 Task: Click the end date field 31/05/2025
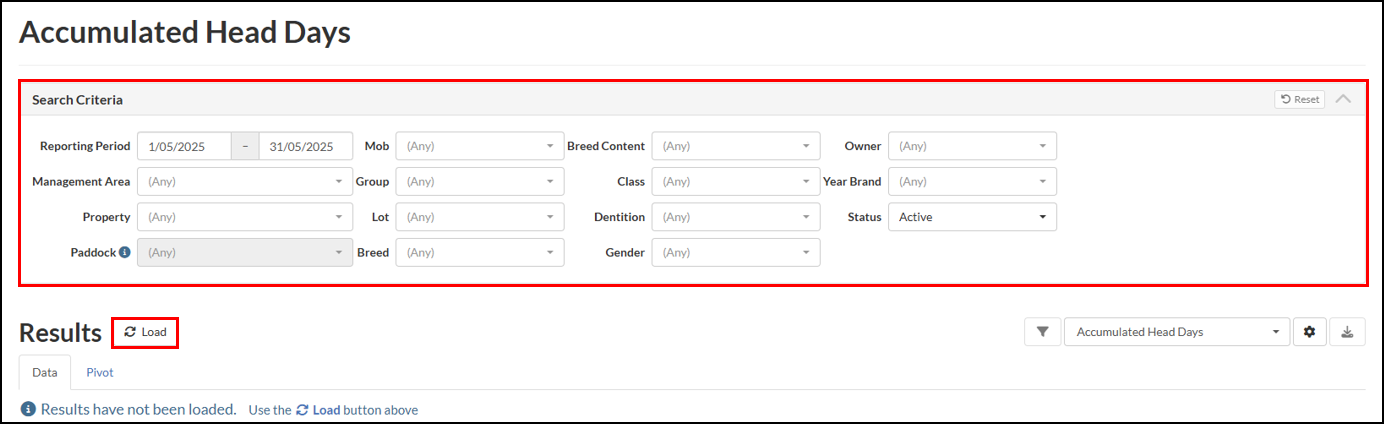click(x=306, y=146)
